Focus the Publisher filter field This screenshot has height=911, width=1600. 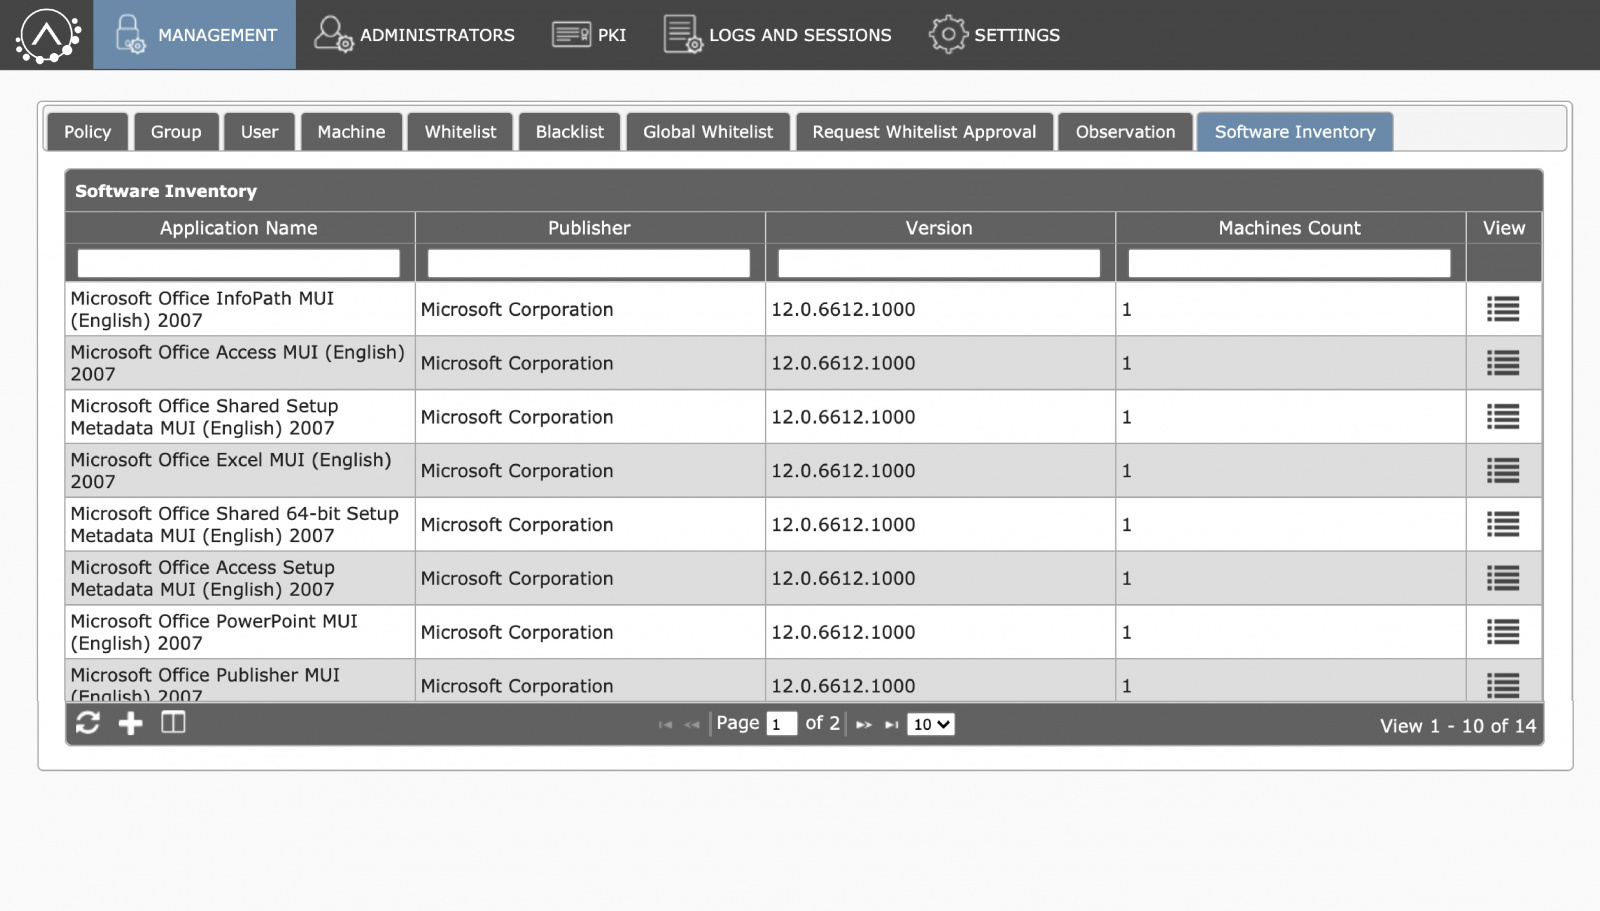pos(589,263)
